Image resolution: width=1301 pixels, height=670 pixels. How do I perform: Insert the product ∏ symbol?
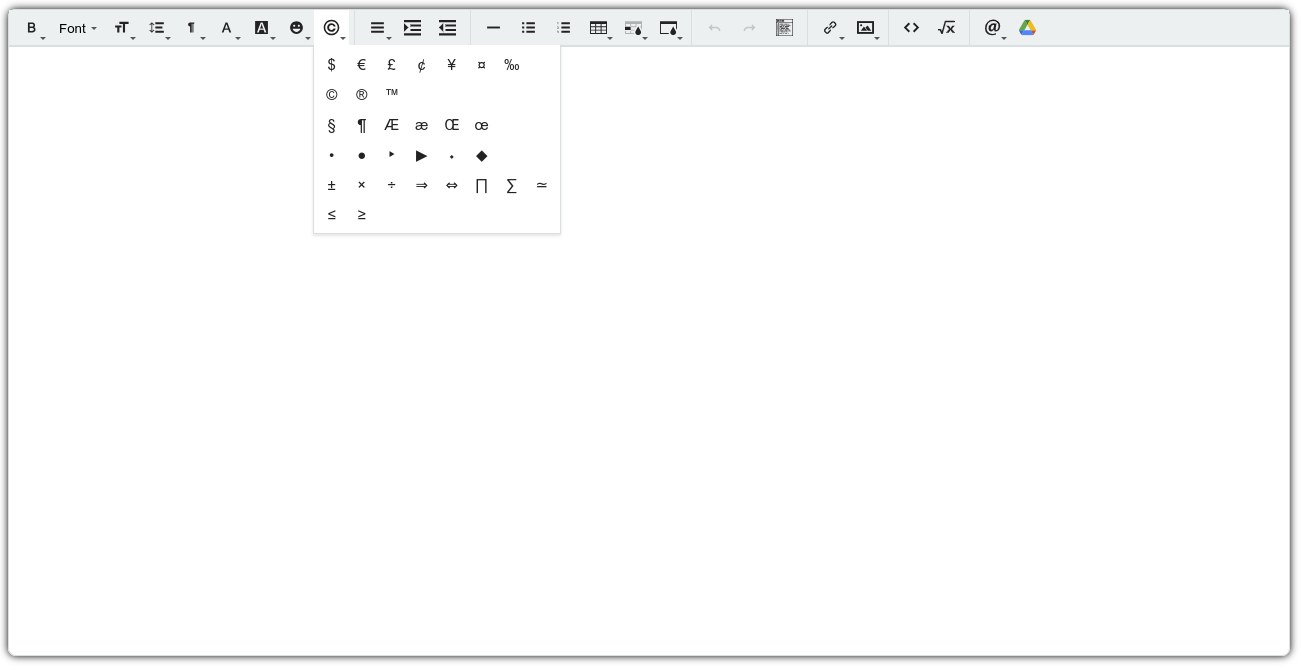[x=482, y=185]
